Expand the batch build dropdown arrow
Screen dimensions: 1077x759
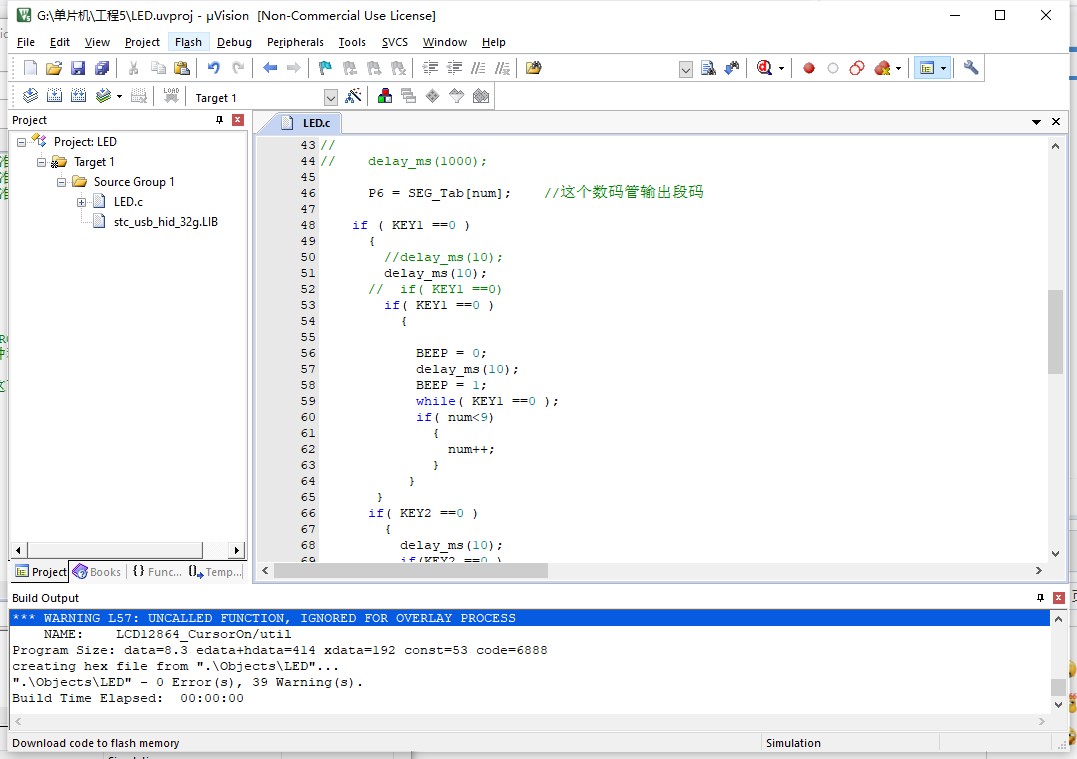[x=119, y=97]
